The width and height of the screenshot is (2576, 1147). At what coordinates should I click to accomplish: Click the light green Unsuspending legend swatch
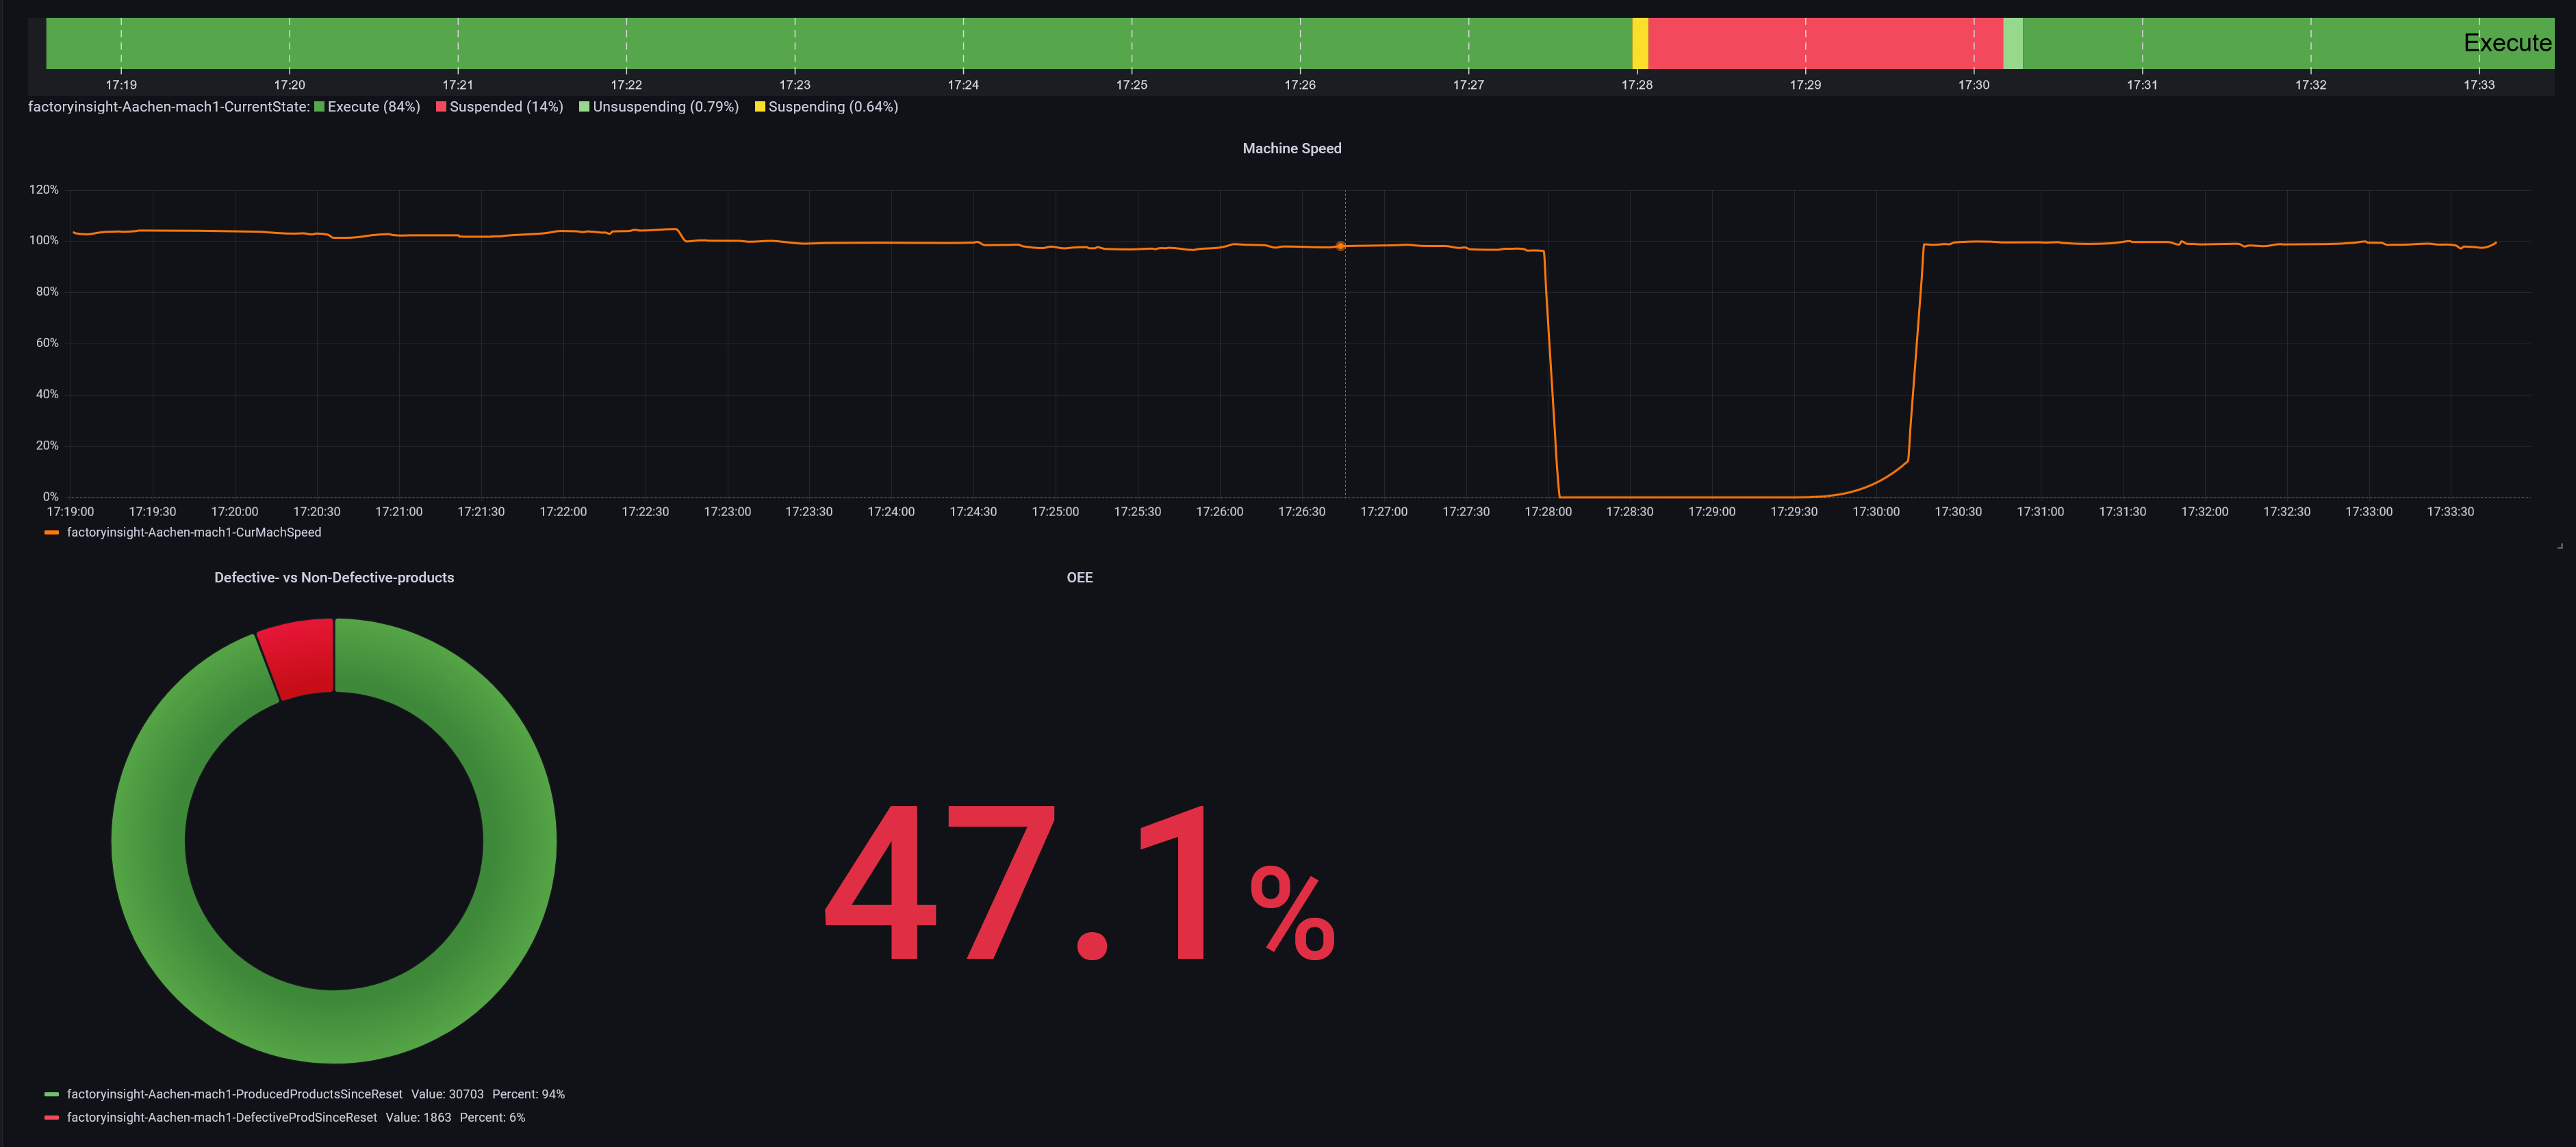pos(584,107)
